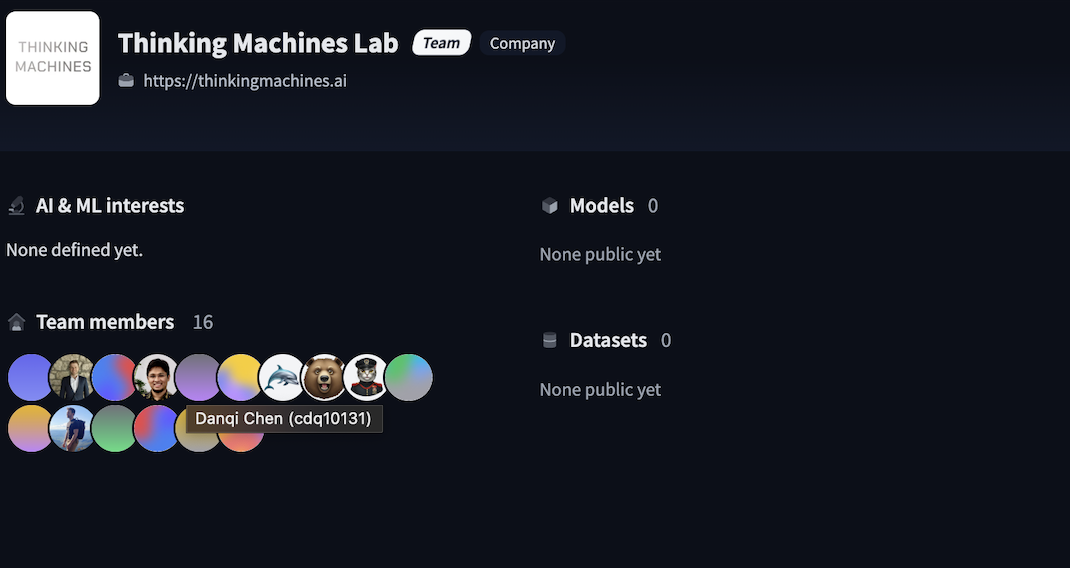Click the AI & ML interests icon

pyautogui.click(x=16, y=206)
